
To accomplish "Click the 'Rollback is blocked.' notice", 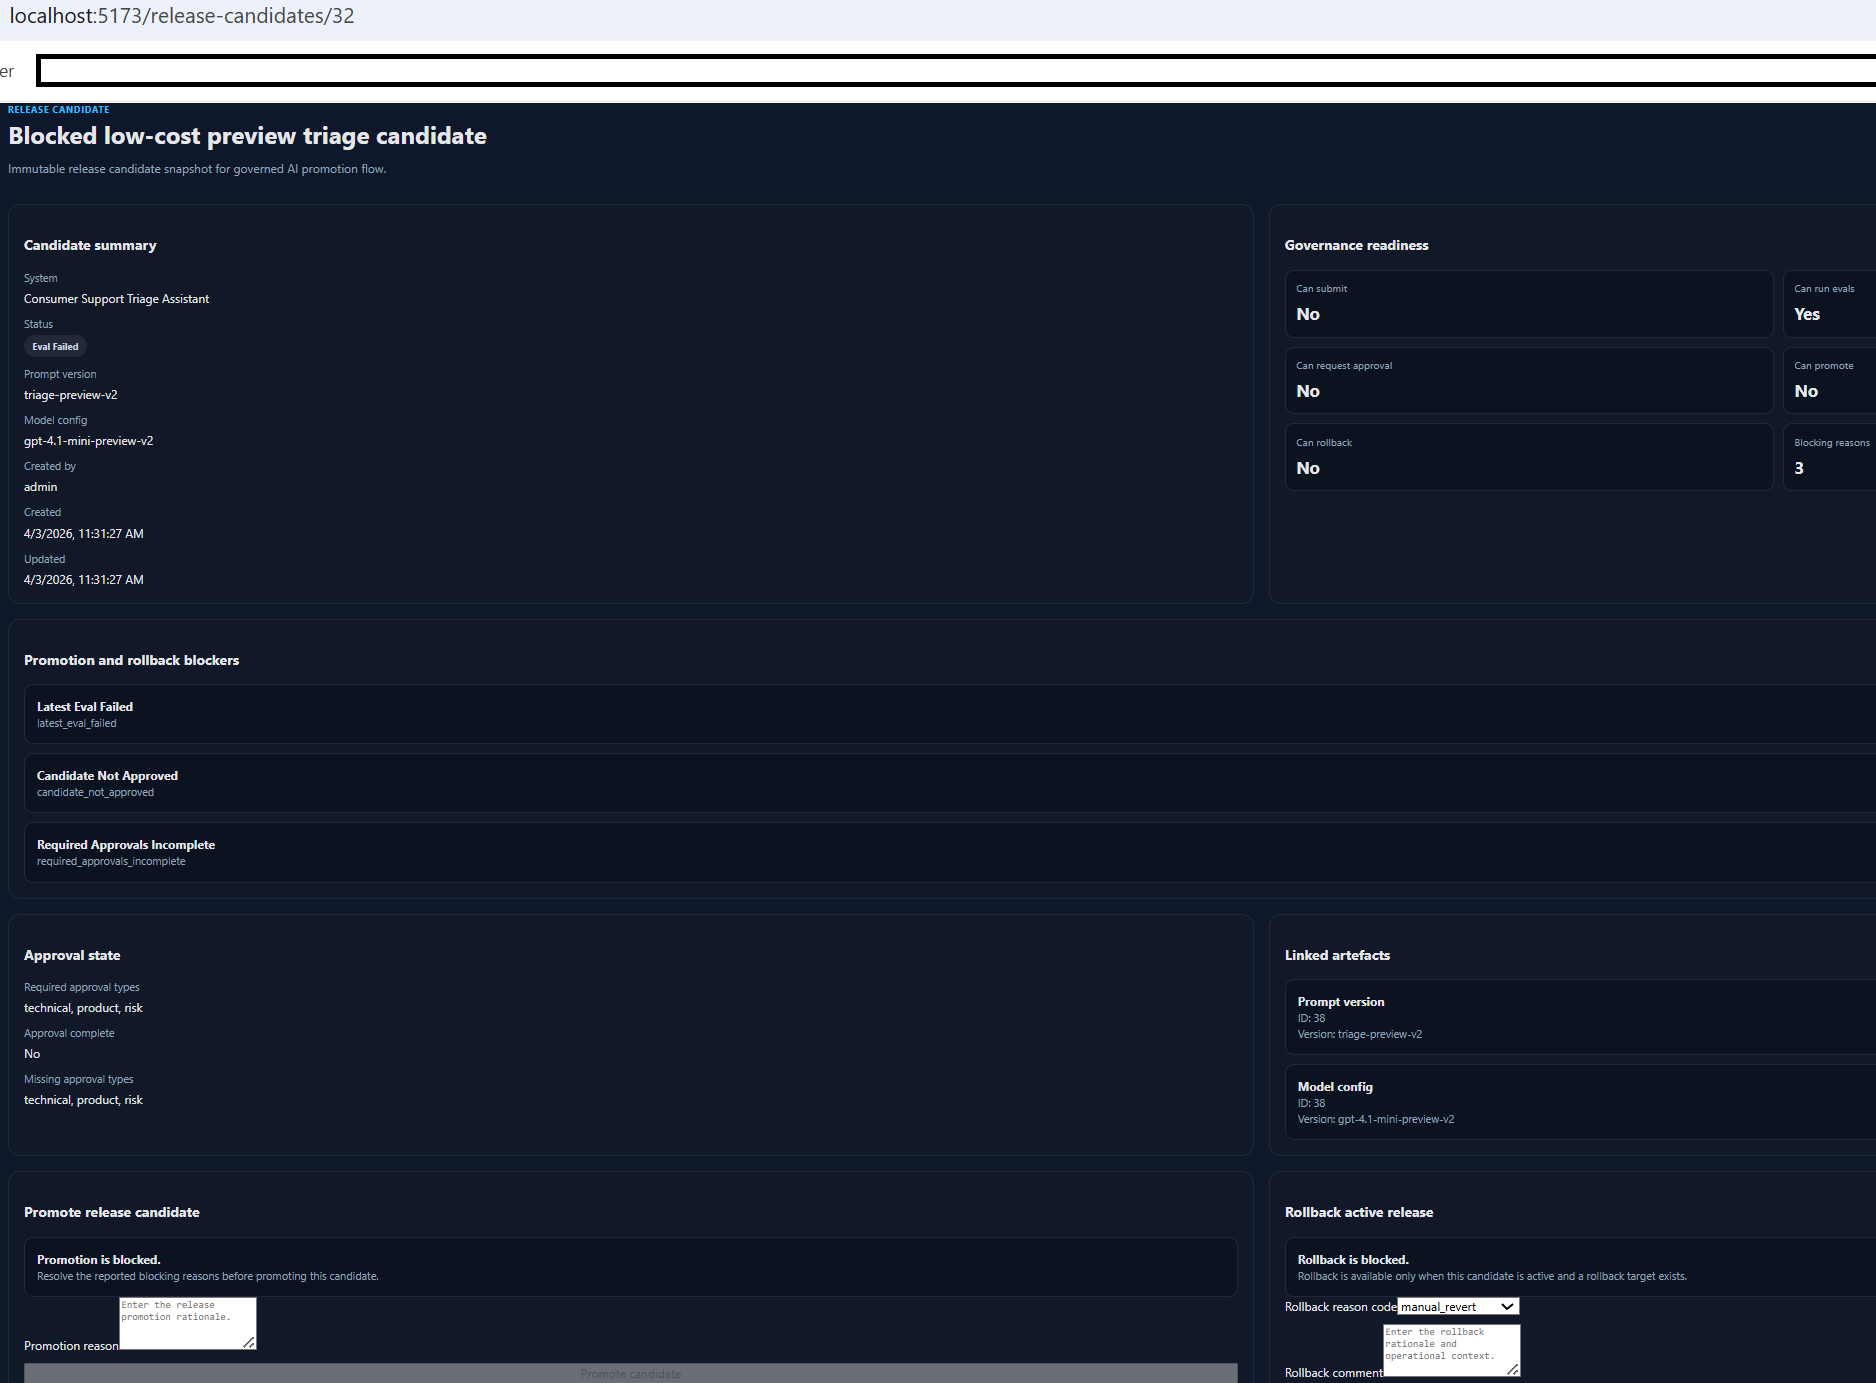I will [1580, 1267].
